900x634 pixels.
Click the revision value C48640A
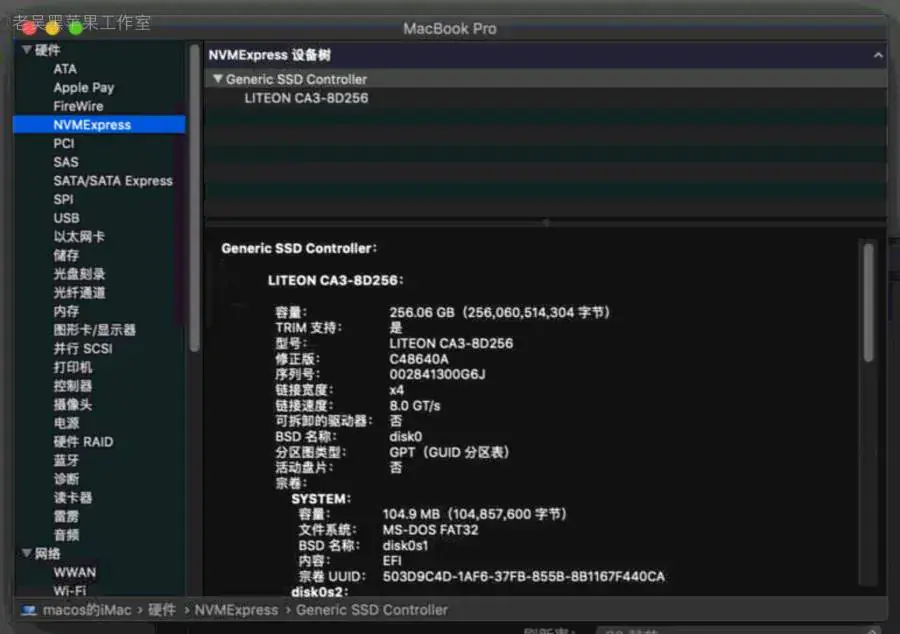419,359
